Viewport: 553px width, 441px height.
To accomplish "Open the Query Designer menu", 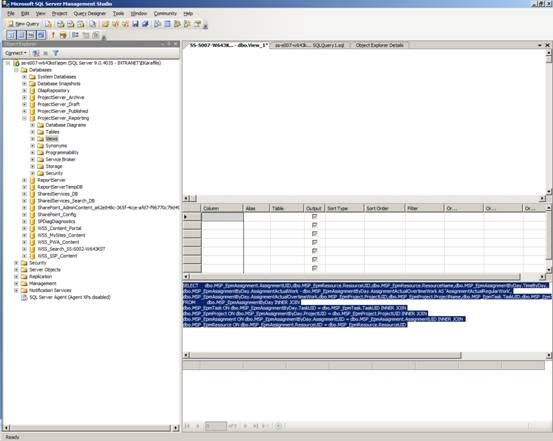I will click(90, 13).
